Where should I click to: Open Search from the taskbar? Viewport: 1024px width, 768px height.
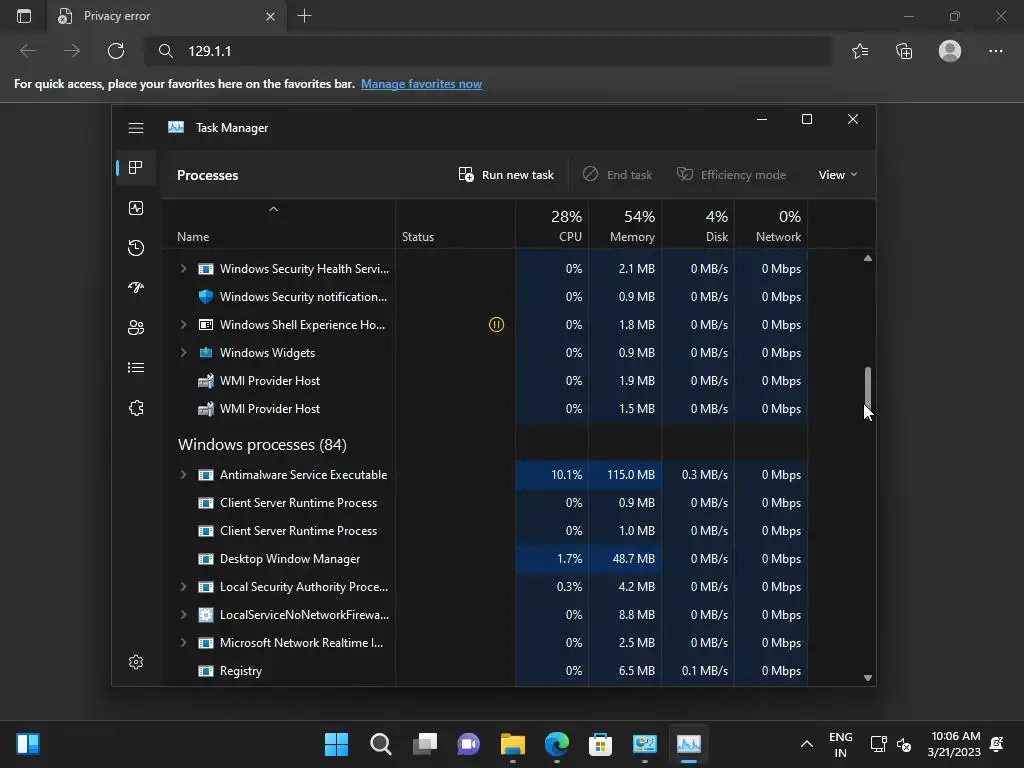(381, 744)
